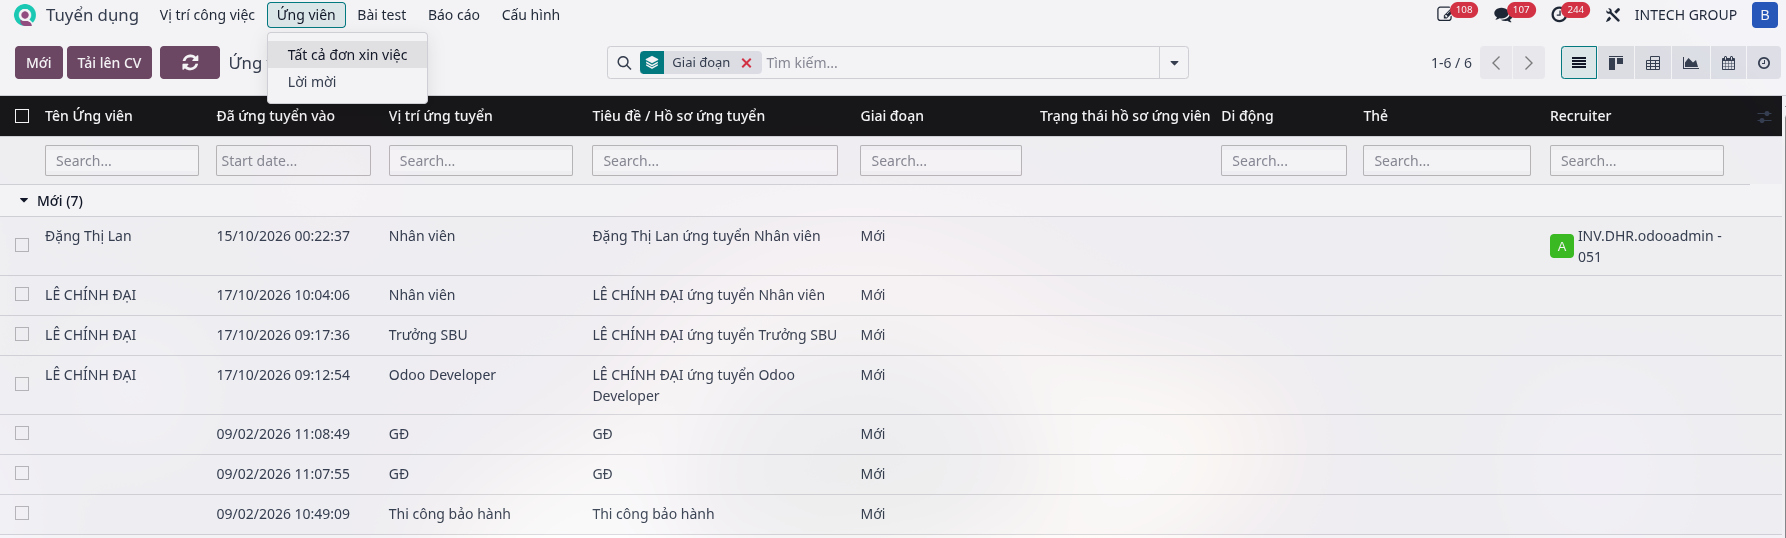Click the Odoo Developer position cell

tap(442, 375)
